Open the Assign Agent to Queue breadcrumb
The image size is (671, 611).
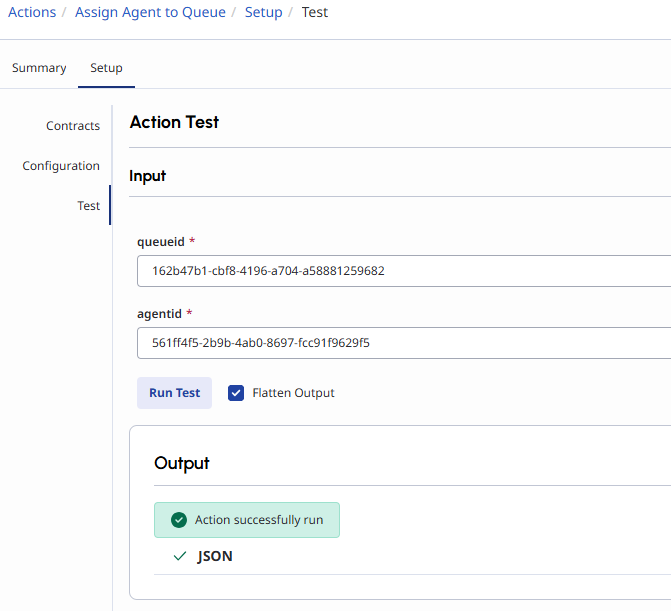150,13
